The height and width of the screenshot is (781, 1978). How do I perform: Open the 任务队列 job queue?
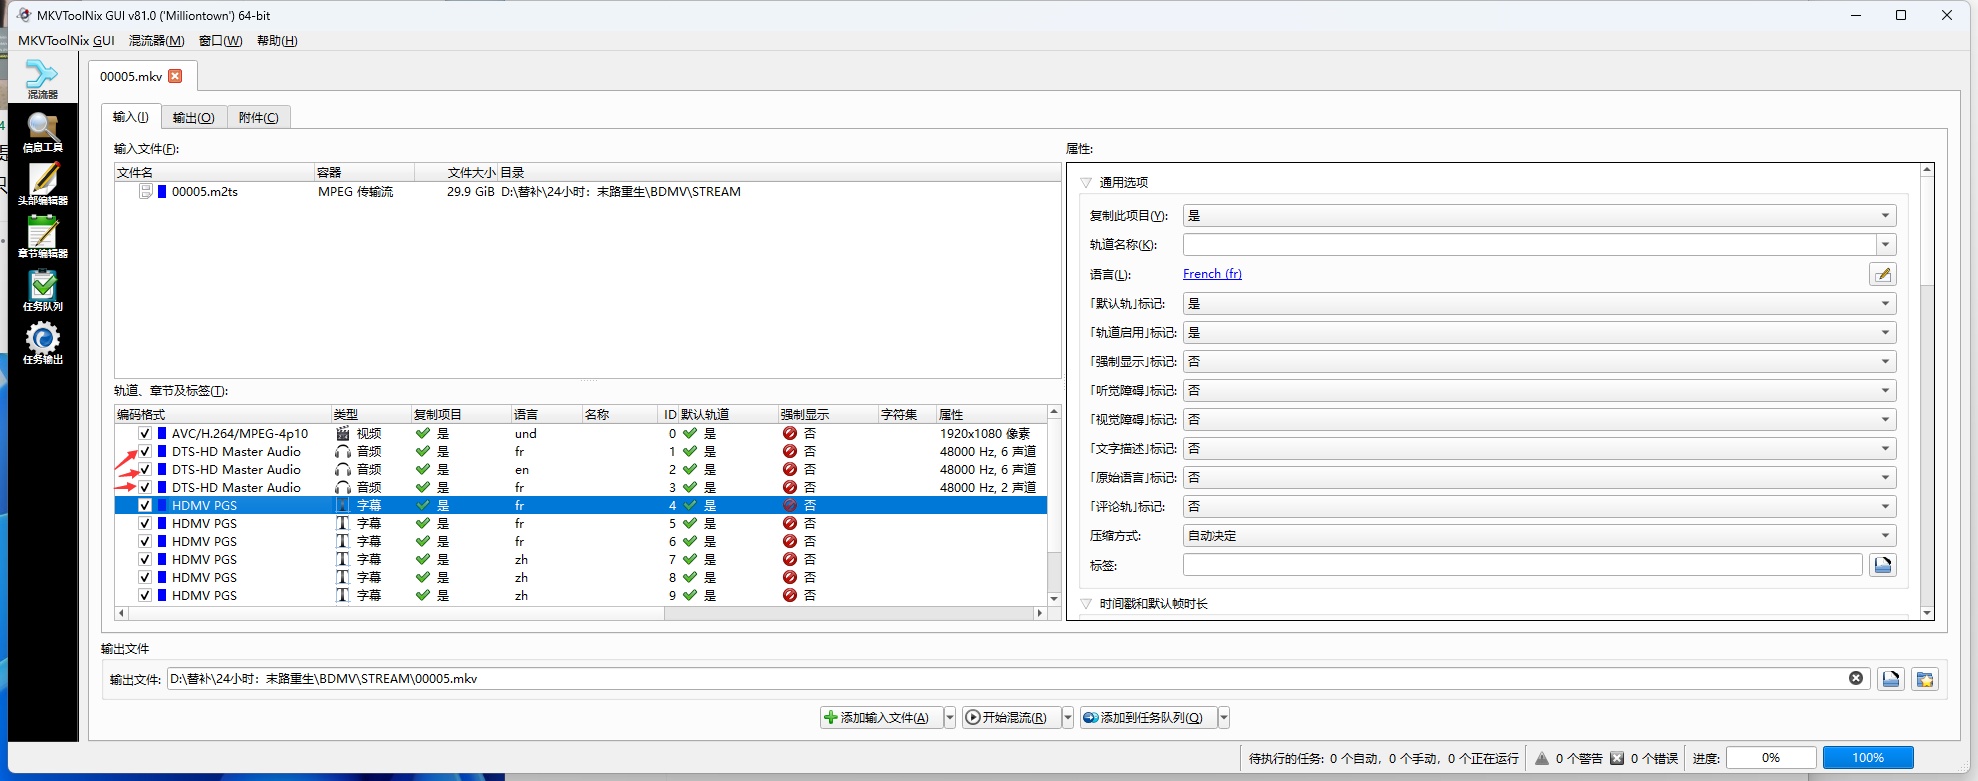[42, 291]
